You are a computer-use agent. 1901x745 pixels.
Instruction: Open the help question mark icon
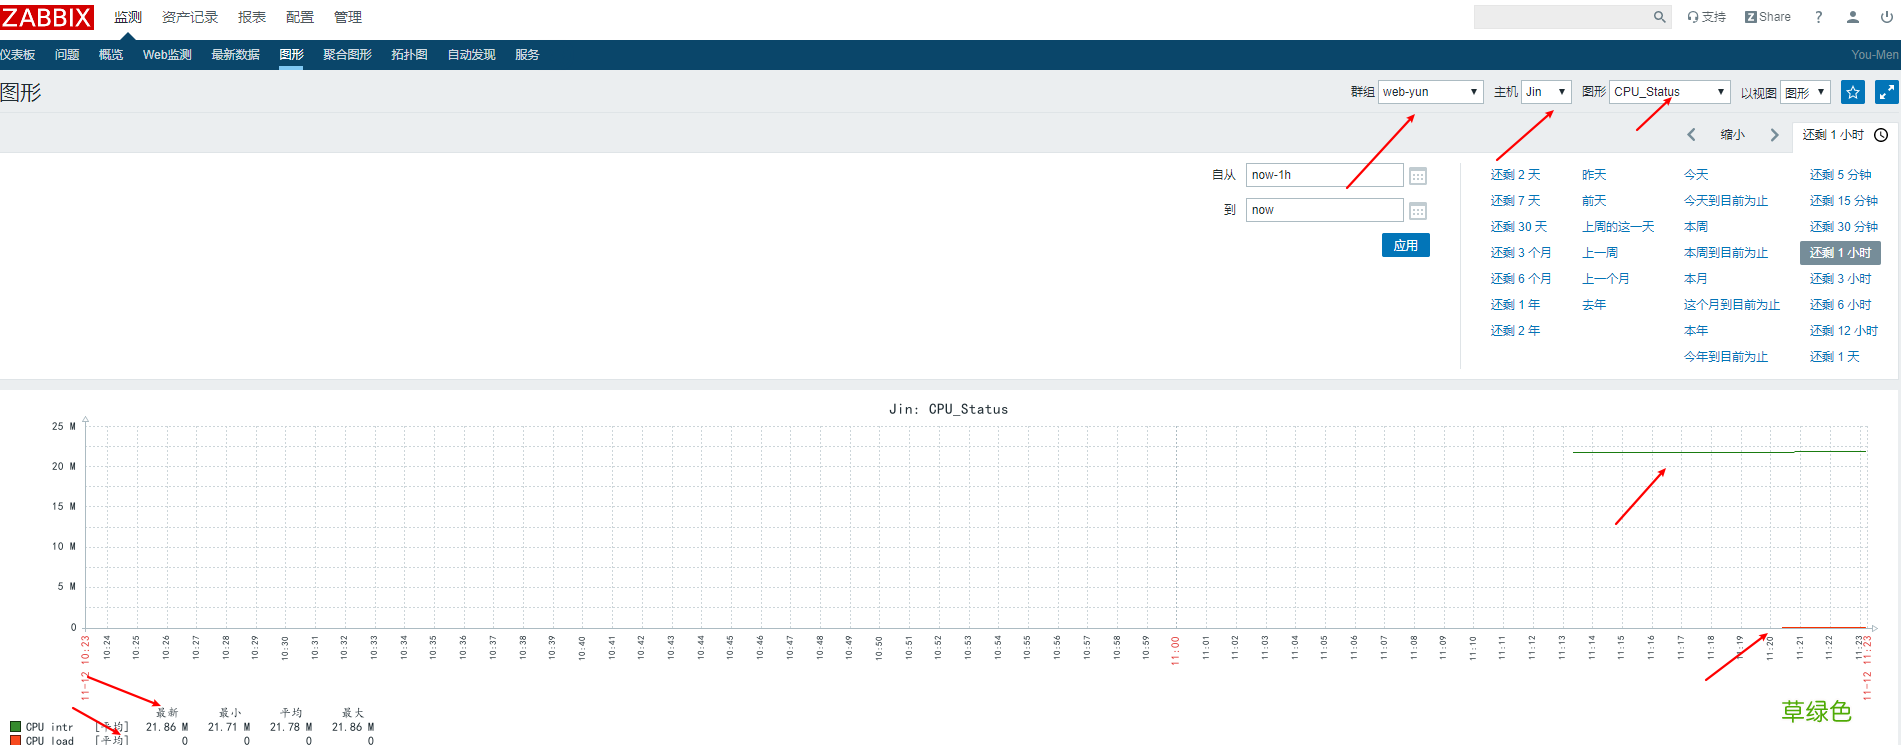pos(1819,17)
